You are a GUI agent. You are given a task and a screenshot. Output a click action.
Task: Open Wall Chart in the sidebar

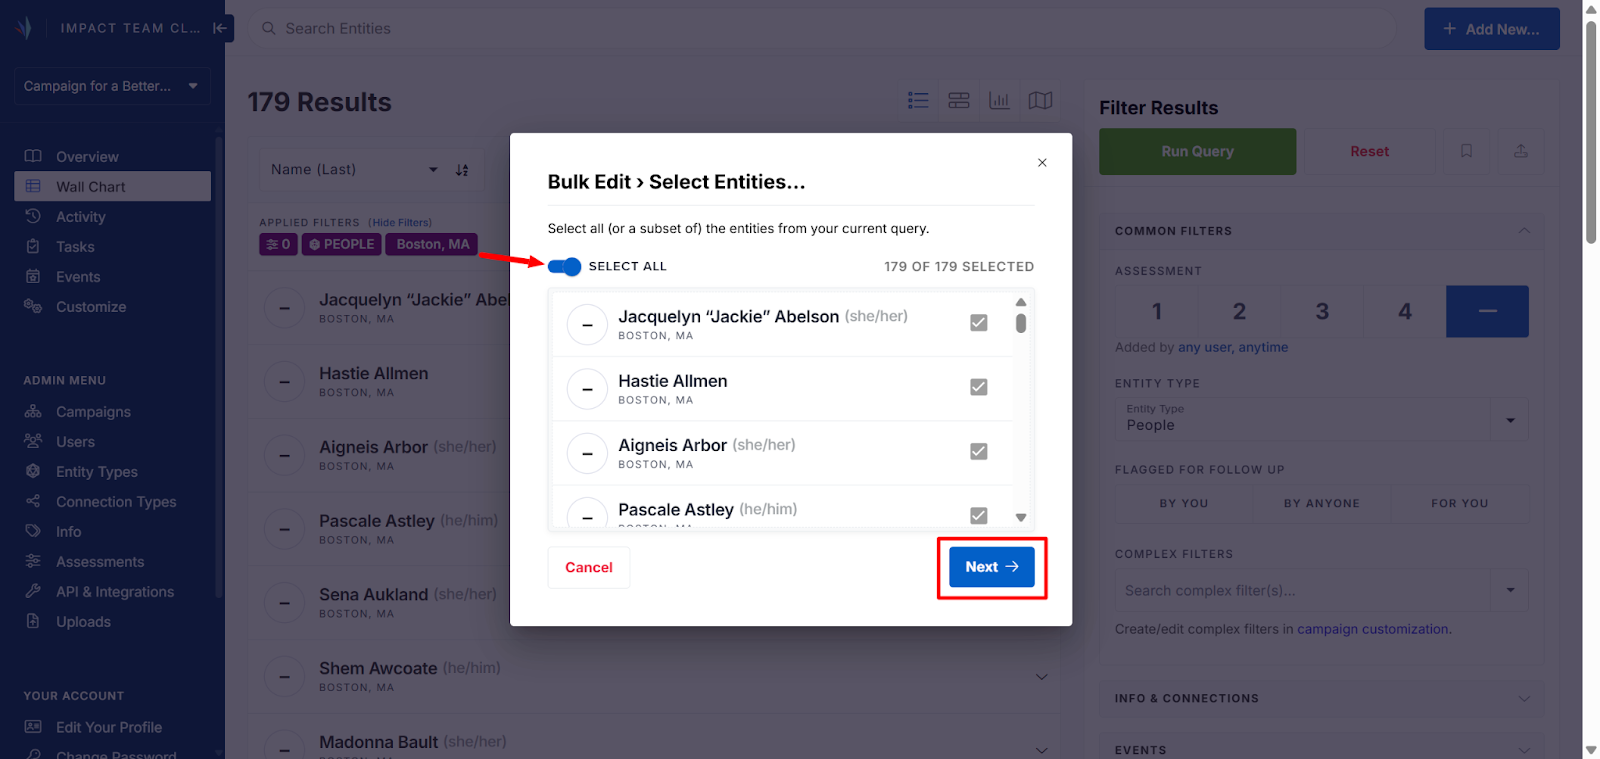[x=112, y=186]
